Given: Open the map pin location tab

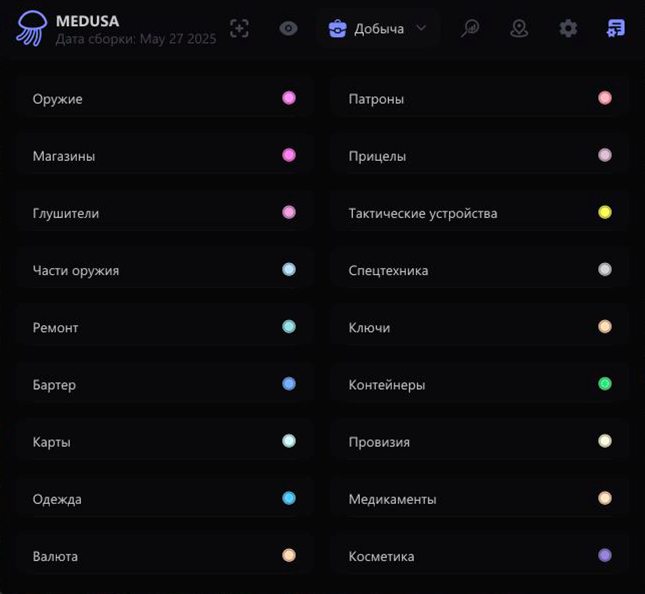Looking at the screenshot, I should 519,29.
